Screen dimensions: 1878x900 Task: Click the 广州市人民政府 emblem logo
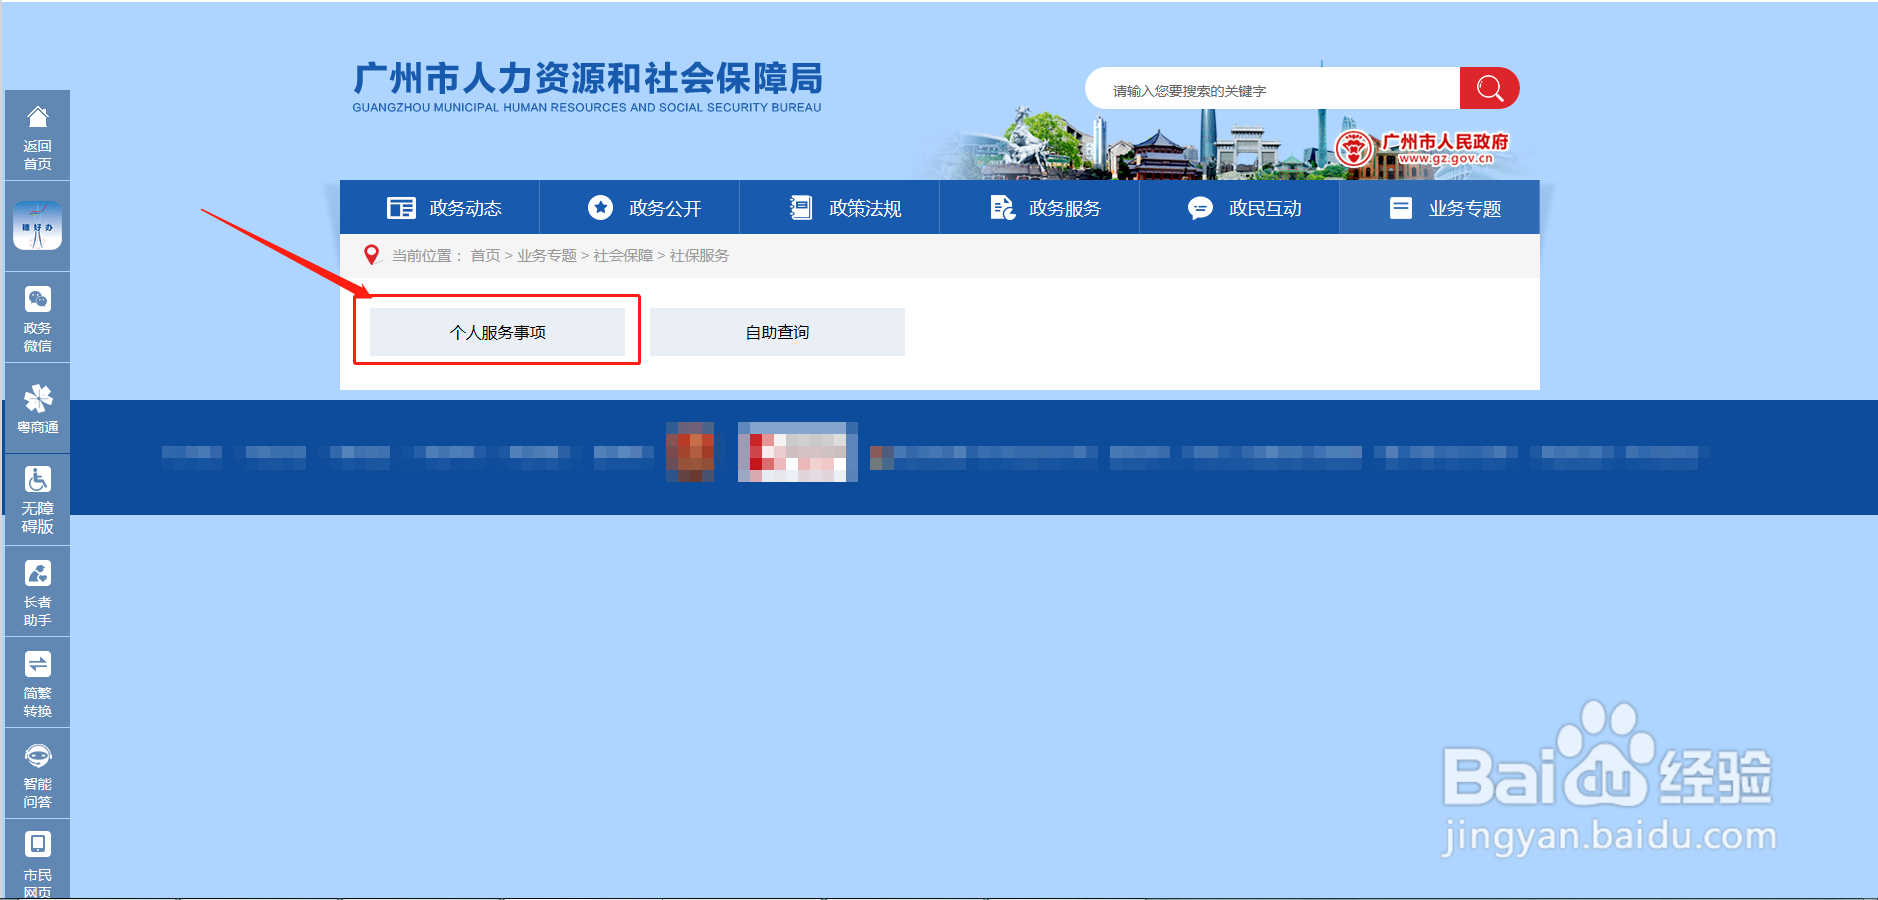[x=1421, y=149]
